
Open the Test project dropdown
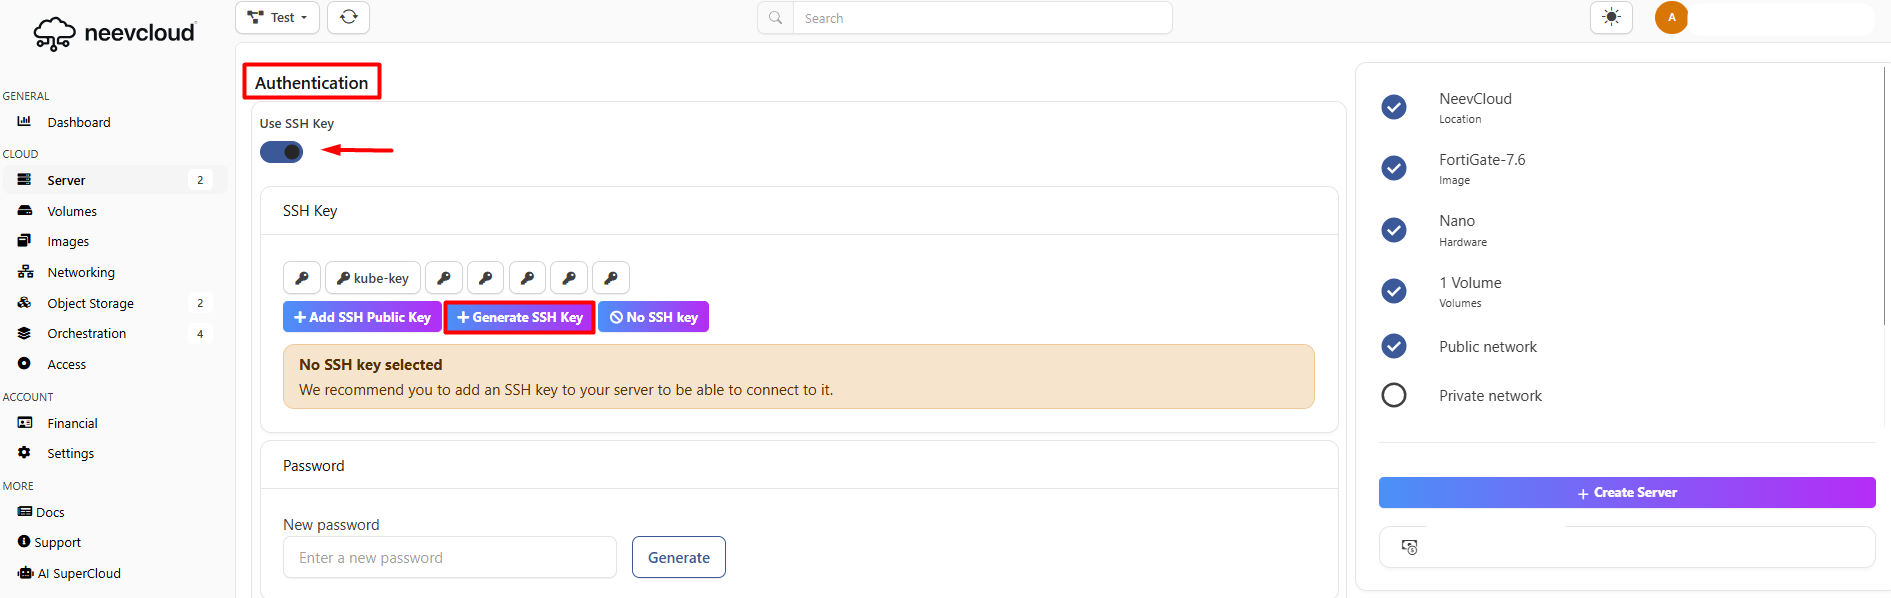(x=277, y=17)
